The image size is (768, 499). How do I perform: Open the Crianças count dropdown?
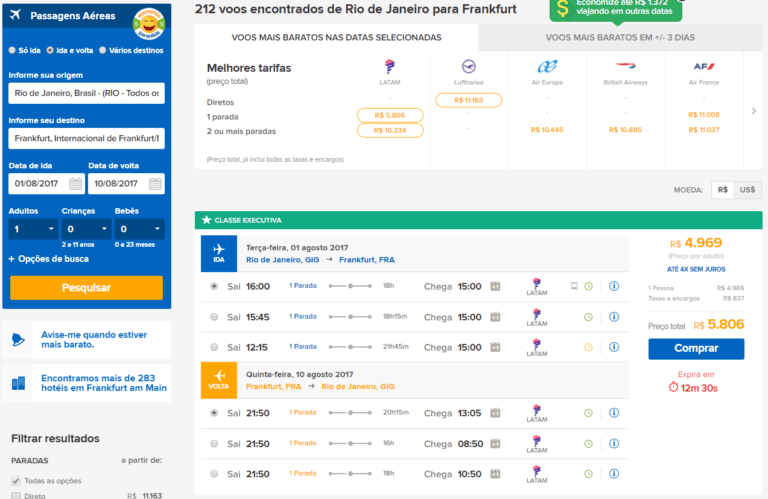(x=86, y=229)
